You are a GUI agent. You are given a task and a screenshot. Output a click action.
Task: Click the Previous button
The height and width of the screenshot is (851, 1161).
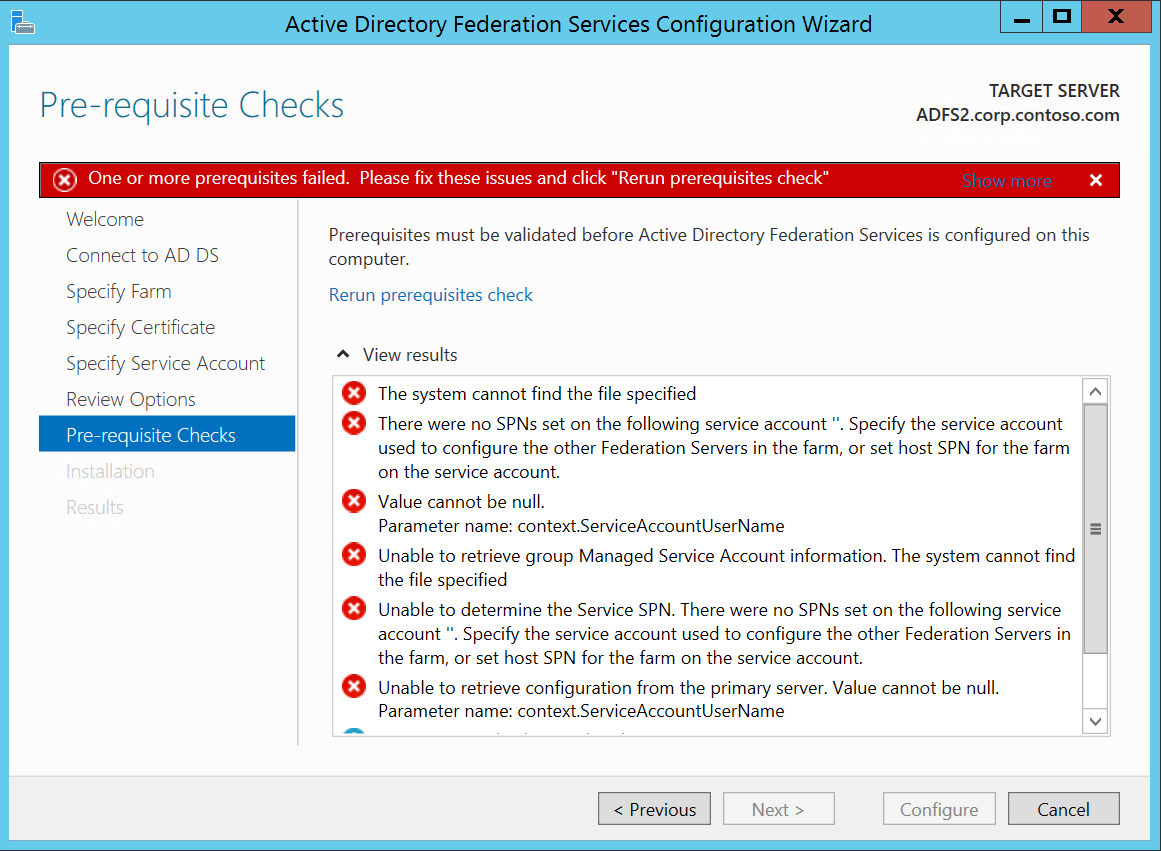[655, 809]
